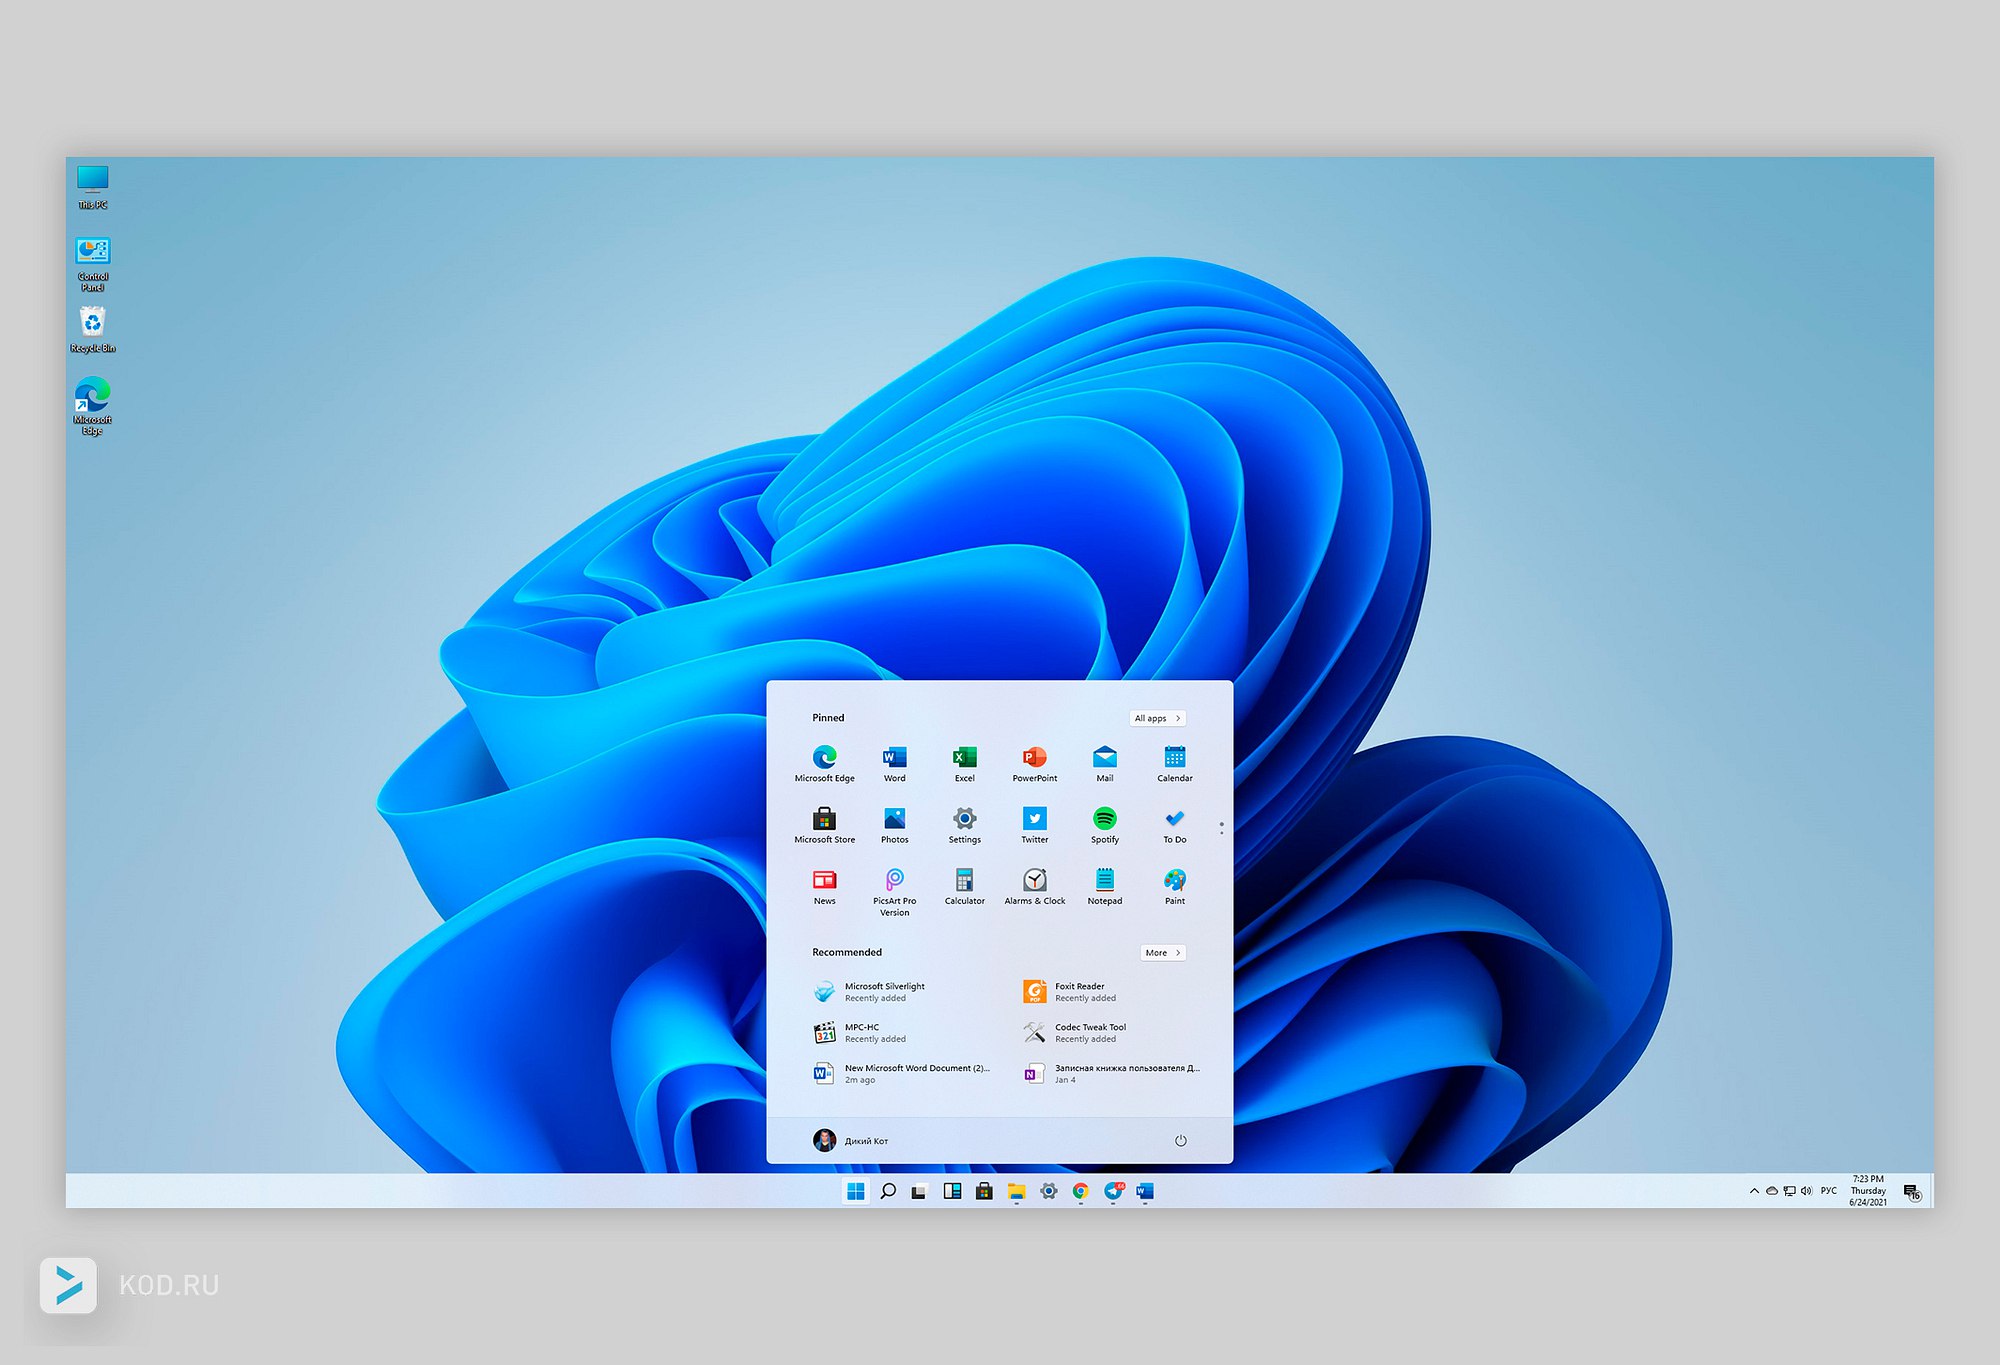Open the Mail app

[x=1104, y=764]
